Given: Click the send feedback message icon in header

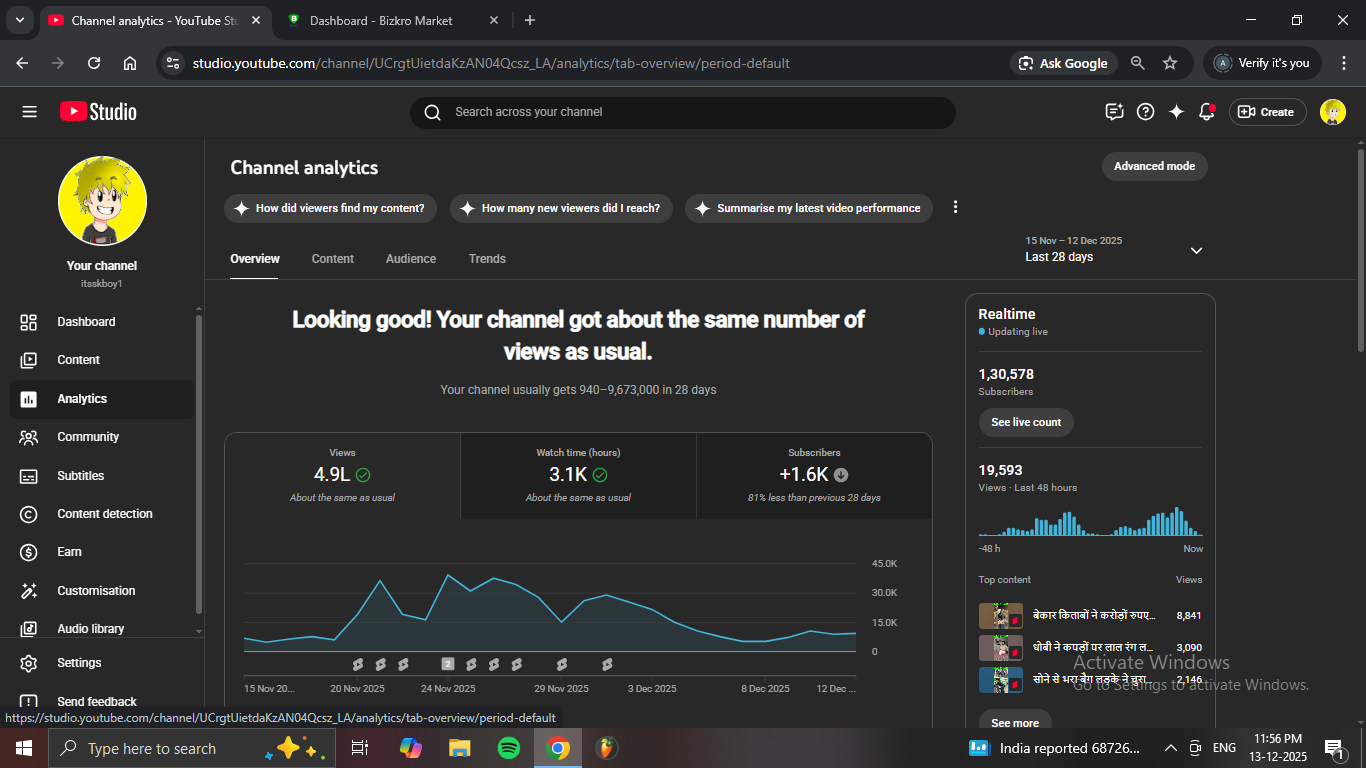Looking at the screenshot, I should click(x=1114, y=112).
